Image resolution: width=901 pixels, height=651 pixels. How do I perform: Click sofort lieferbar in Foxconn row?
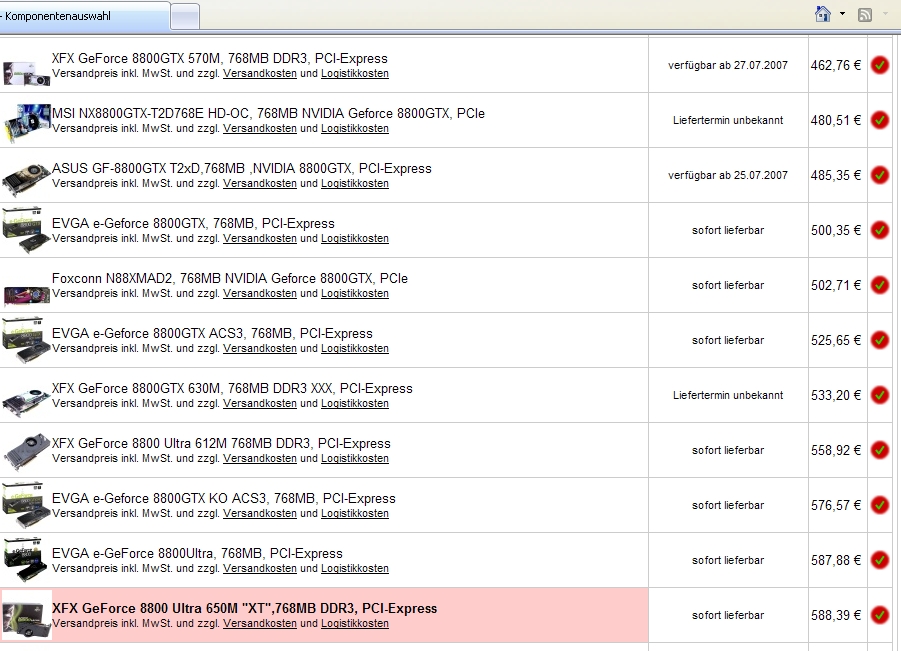[728, 286]
